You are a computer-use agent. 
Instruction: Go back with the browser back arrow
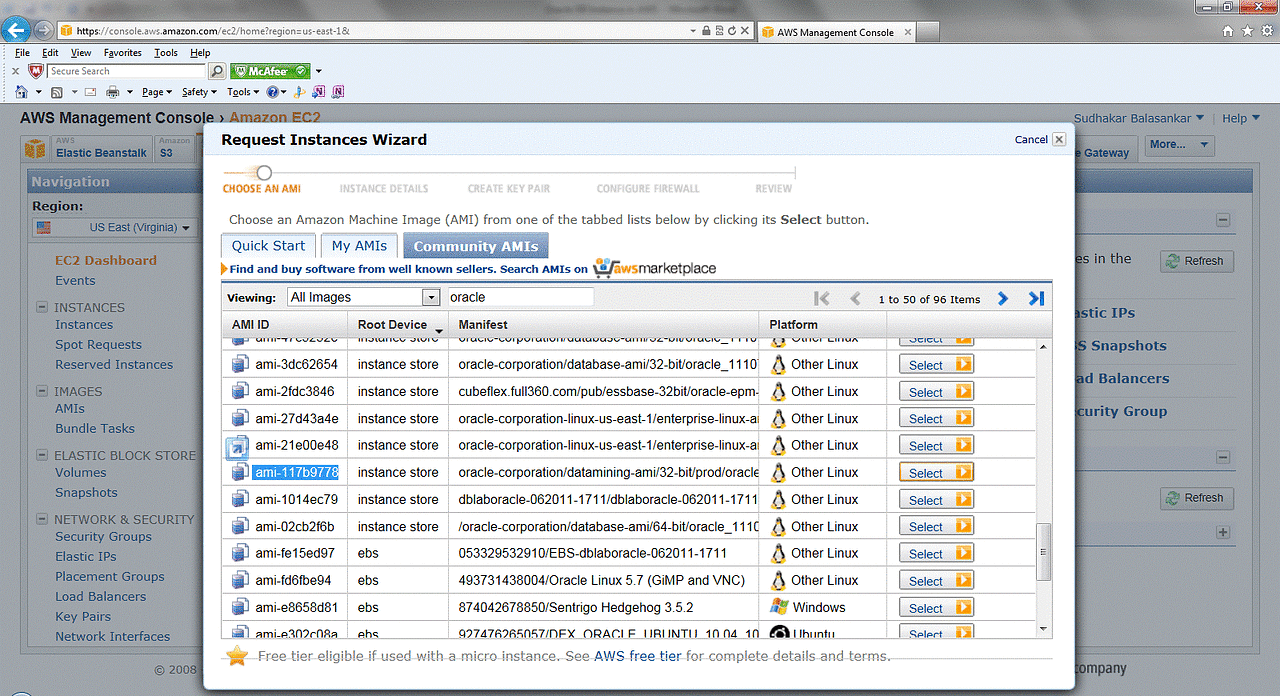[18, 30]
